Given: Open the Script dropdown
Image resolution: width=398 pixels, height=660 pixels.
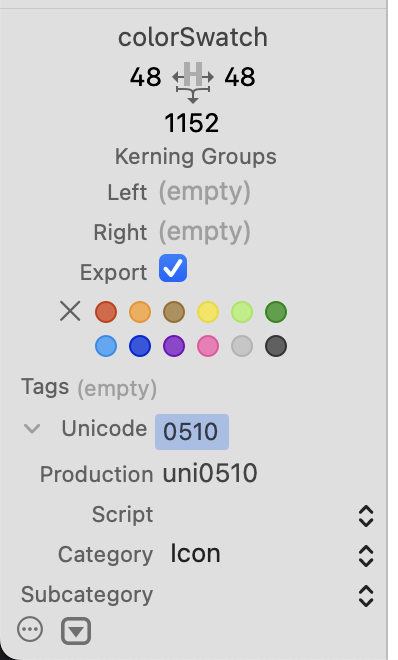Looking at the screenshot, I should click(x=366, y=516).
